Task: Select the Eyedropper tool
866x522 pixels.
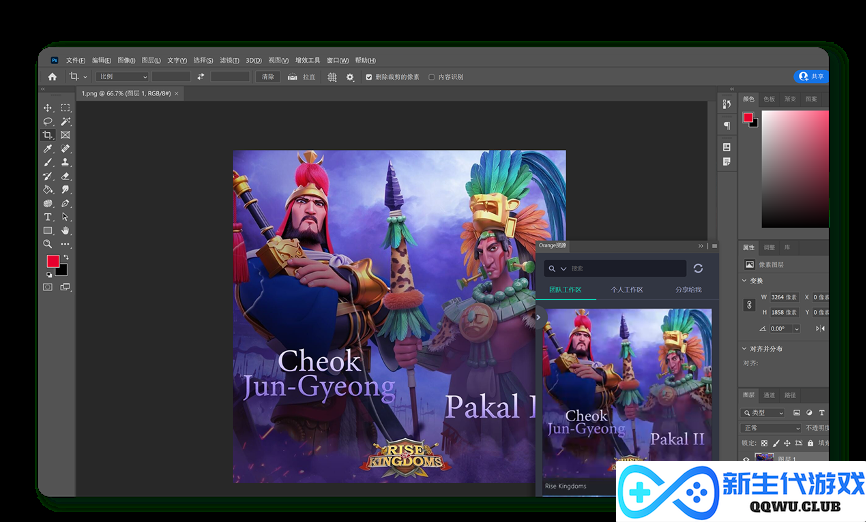Action: [x=48, y=149]
